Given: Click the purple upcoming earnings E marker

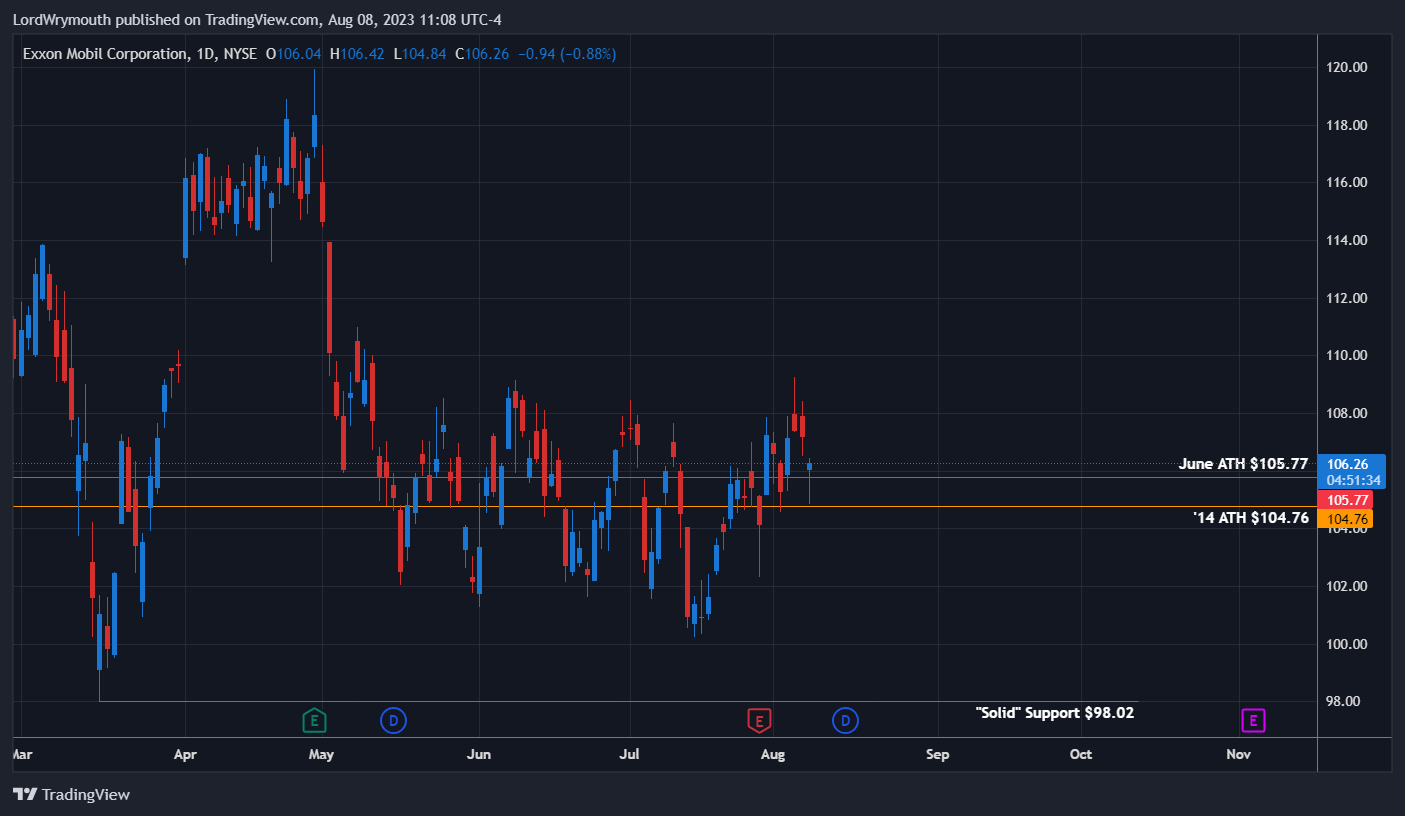Looking at the screenshot, I should [1254, 719].
